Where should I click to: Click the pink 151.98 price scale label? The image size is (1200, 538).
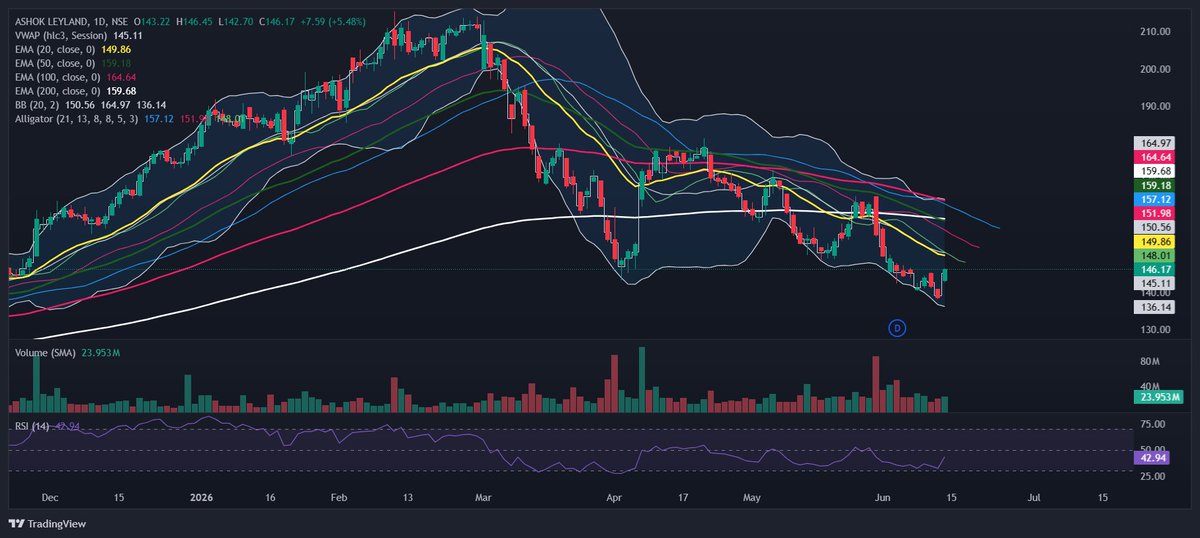[1156, 213]
